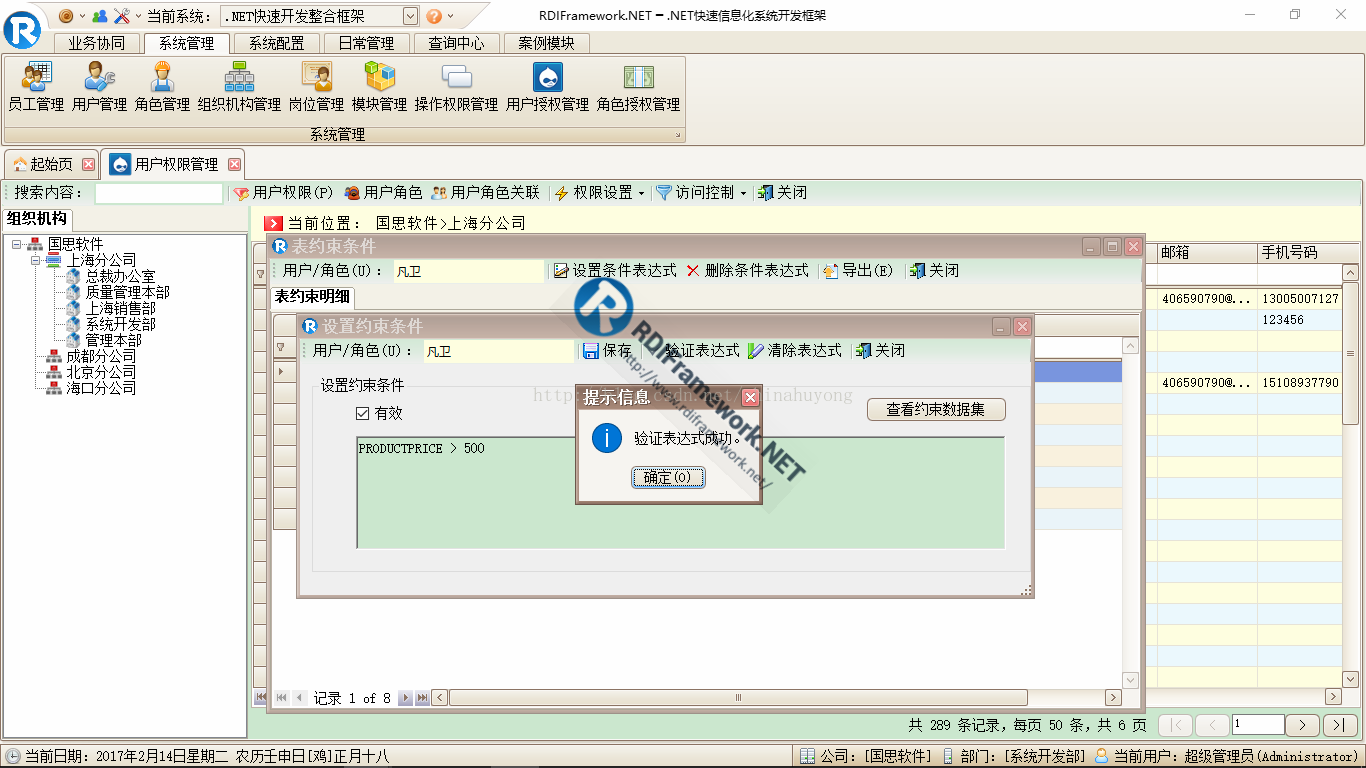The image size is (1366, 768).
Task: Switch to 查询中心 ribbon tab
Action: 456,43
